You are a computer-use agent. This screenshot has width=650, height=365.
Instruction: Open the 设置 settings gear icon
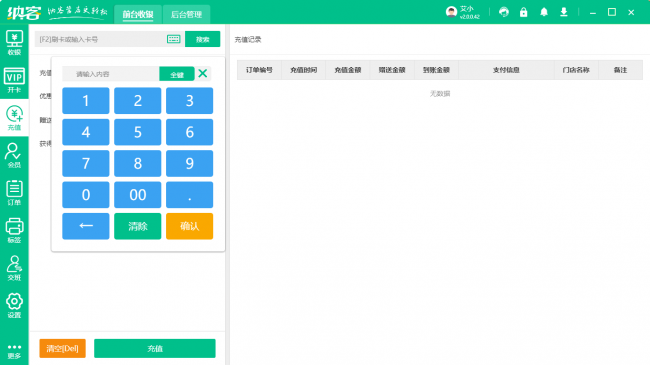point(14,306)
